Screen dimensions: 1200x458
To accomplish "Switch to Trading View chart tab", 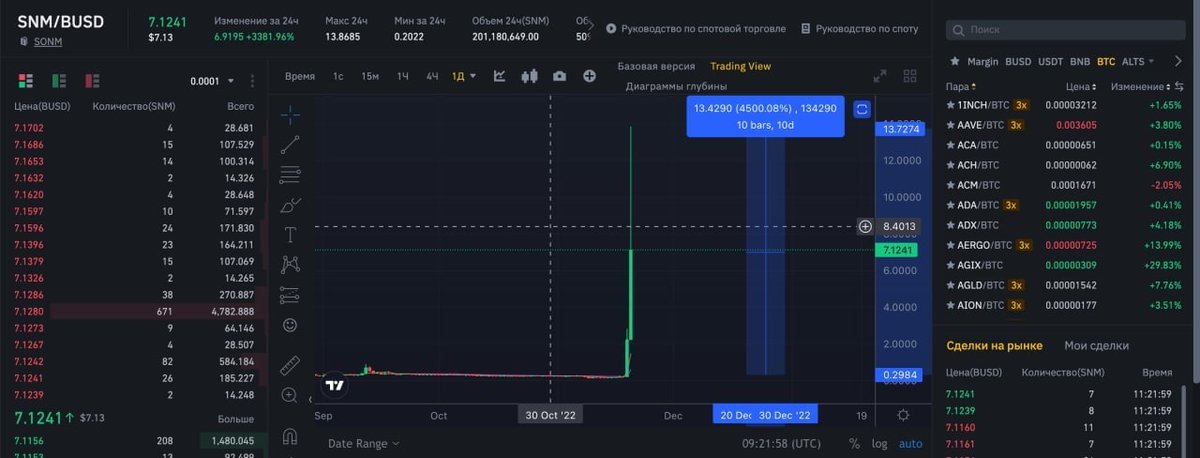I will 740,66.
